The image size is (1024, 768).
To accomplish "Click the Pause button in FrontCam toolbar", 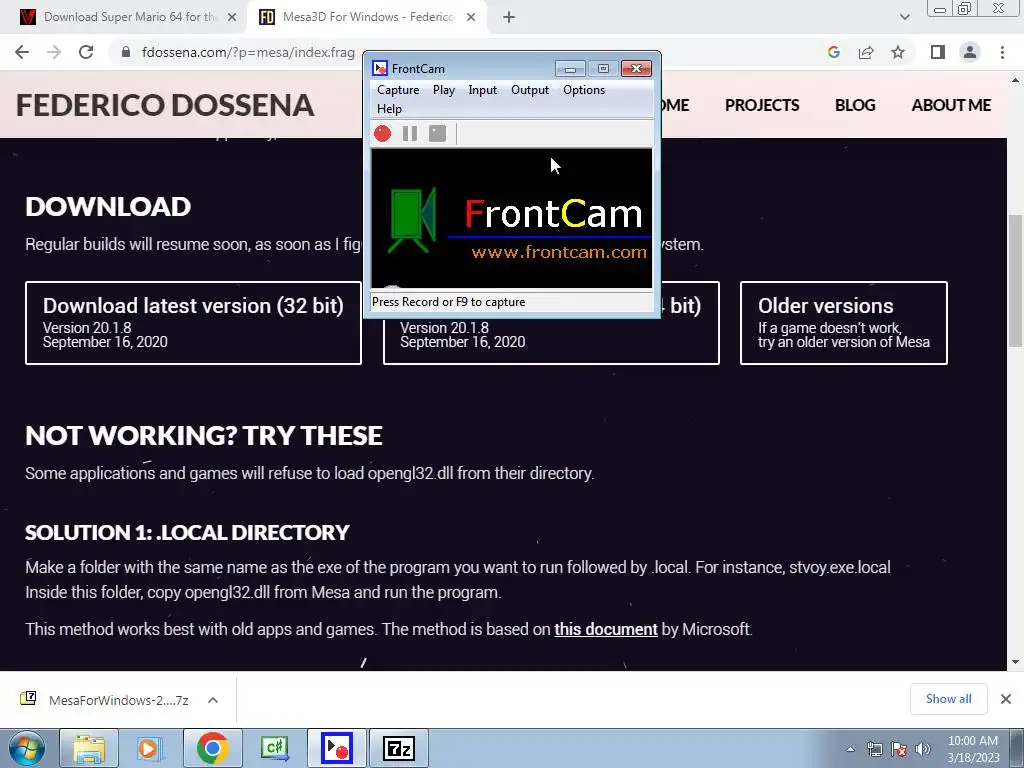I will pos(409,134).
